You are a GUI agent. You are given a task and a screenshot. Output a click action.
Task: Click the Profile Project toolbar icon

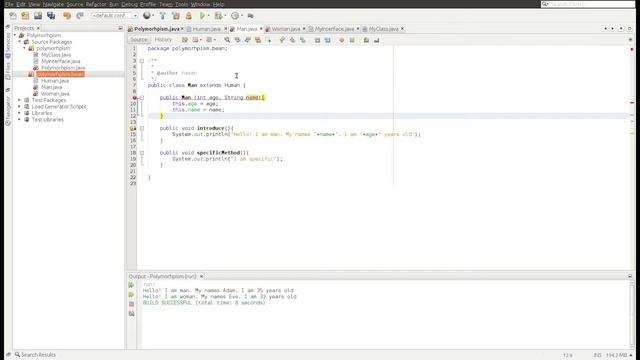(235, 16)
